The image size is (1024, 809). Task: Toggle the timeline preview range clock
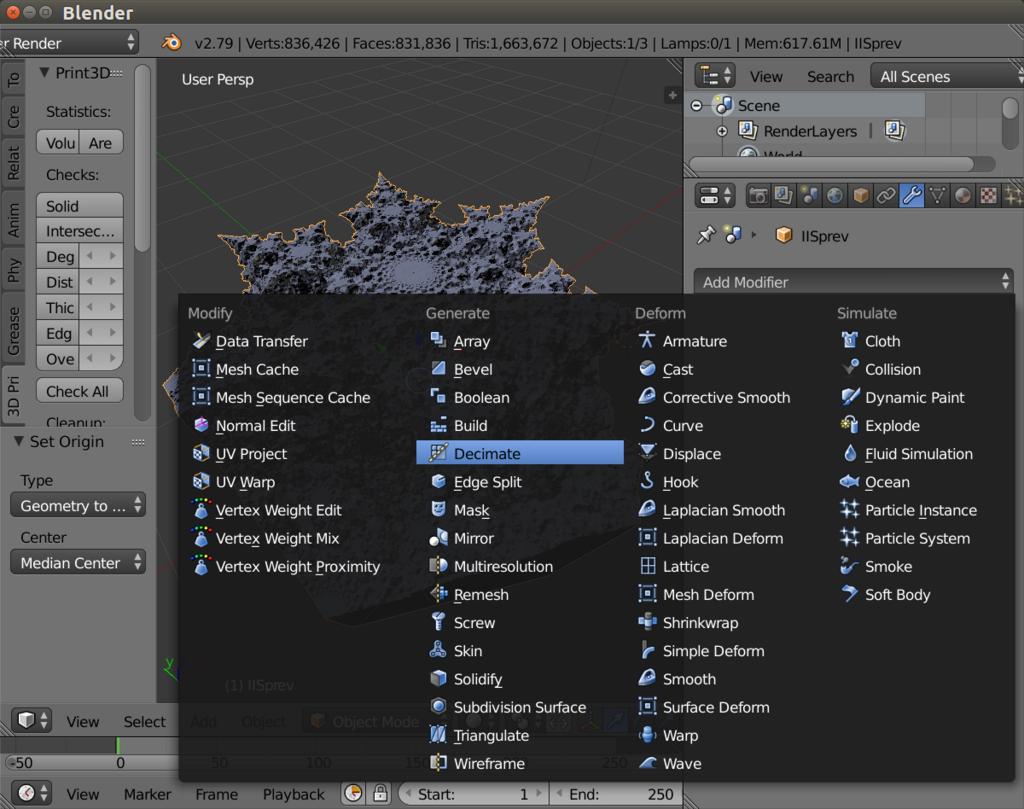coord(353,794)
